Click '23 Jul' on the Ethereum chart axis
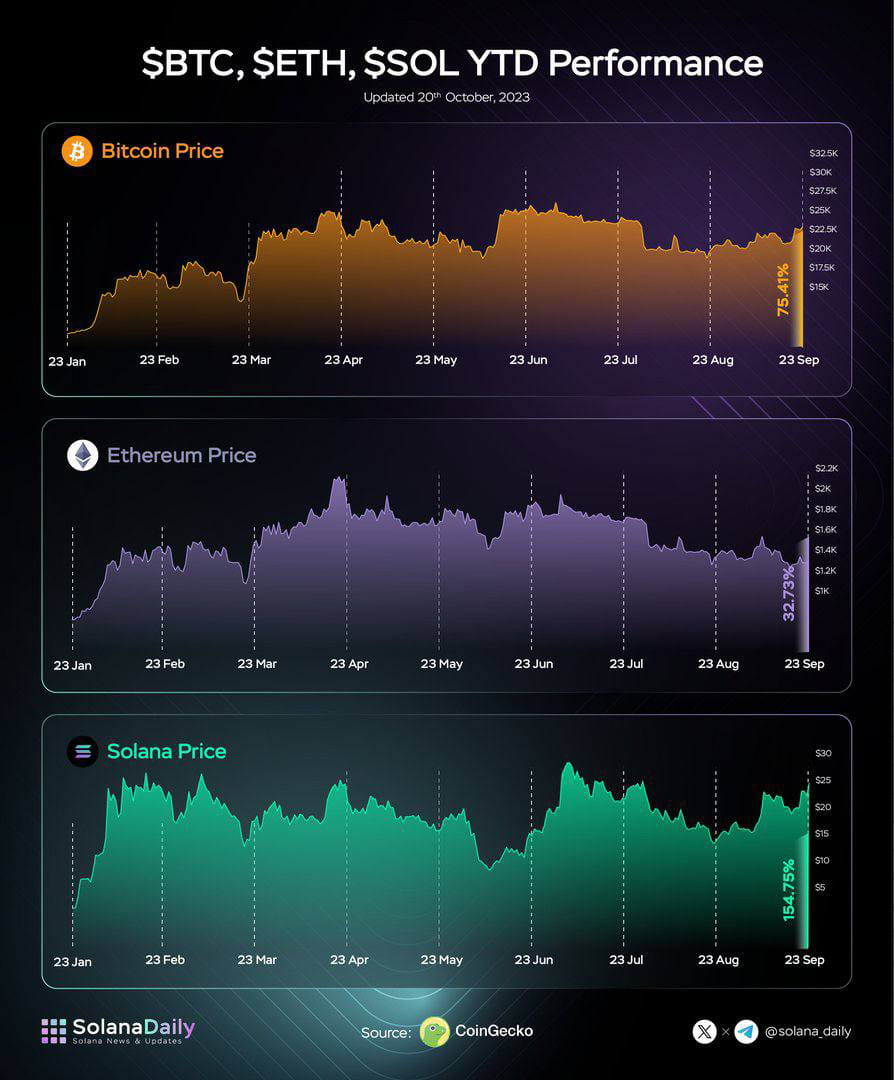This screenshot has width=894, height=1080. click(626, 663)
